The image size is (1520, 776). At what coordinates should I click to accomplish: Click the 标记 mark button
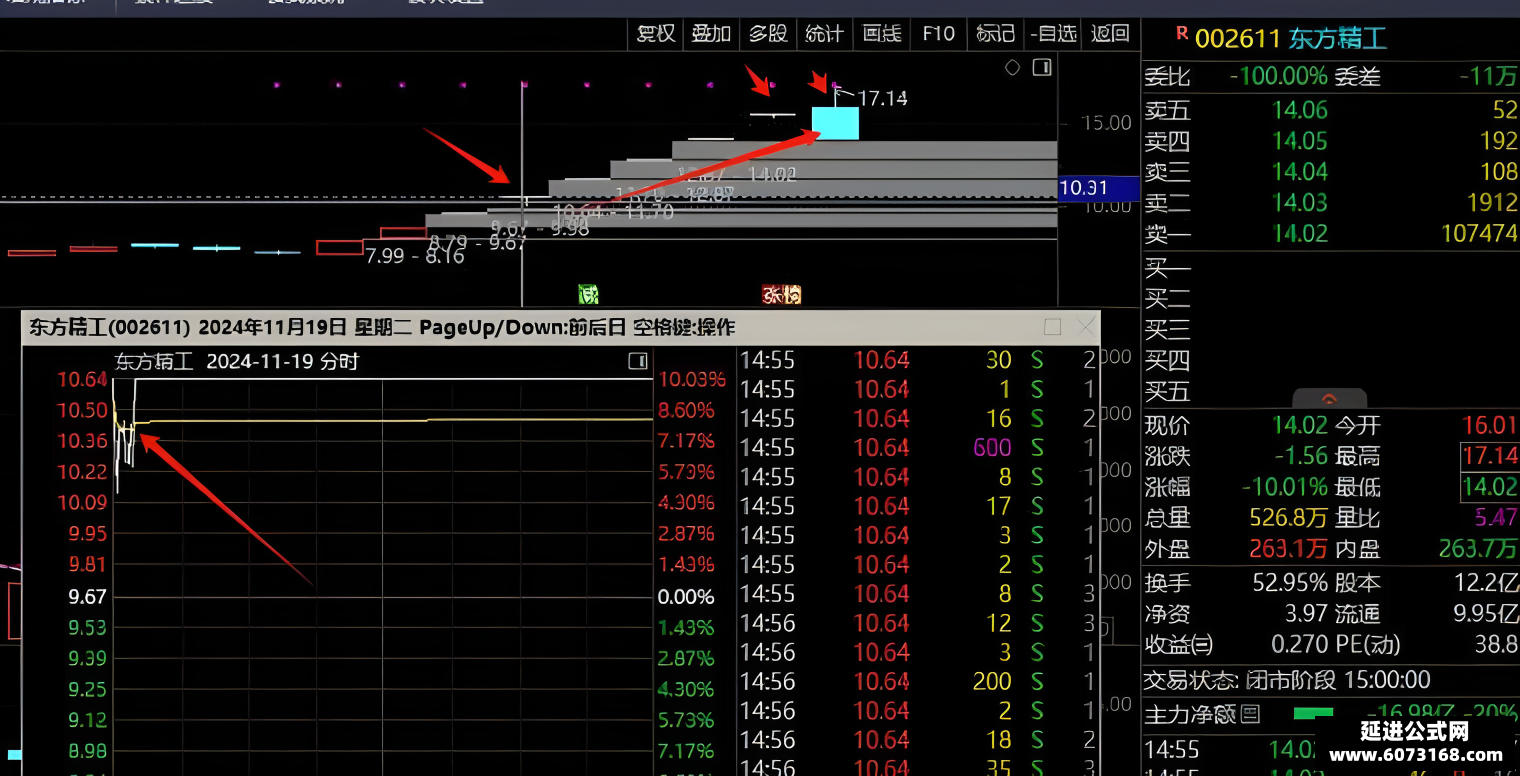[x=995, y=34]
